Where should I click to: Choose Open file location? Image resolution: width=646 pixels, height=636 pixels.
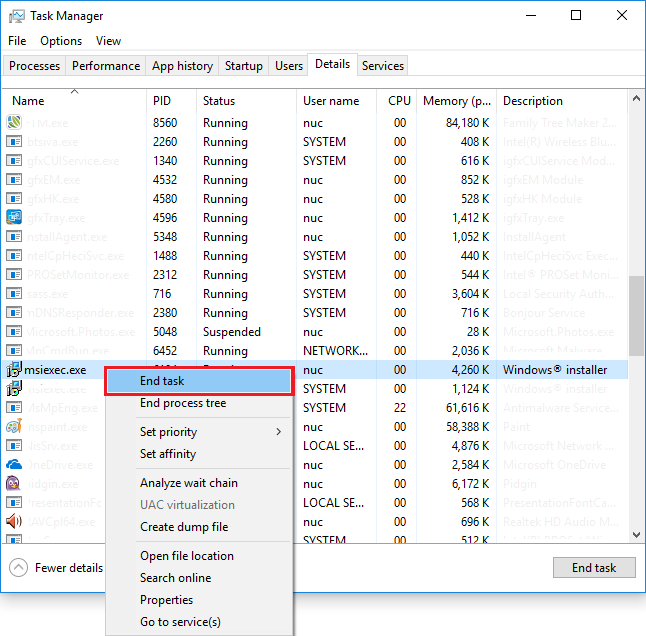(199, 556)
